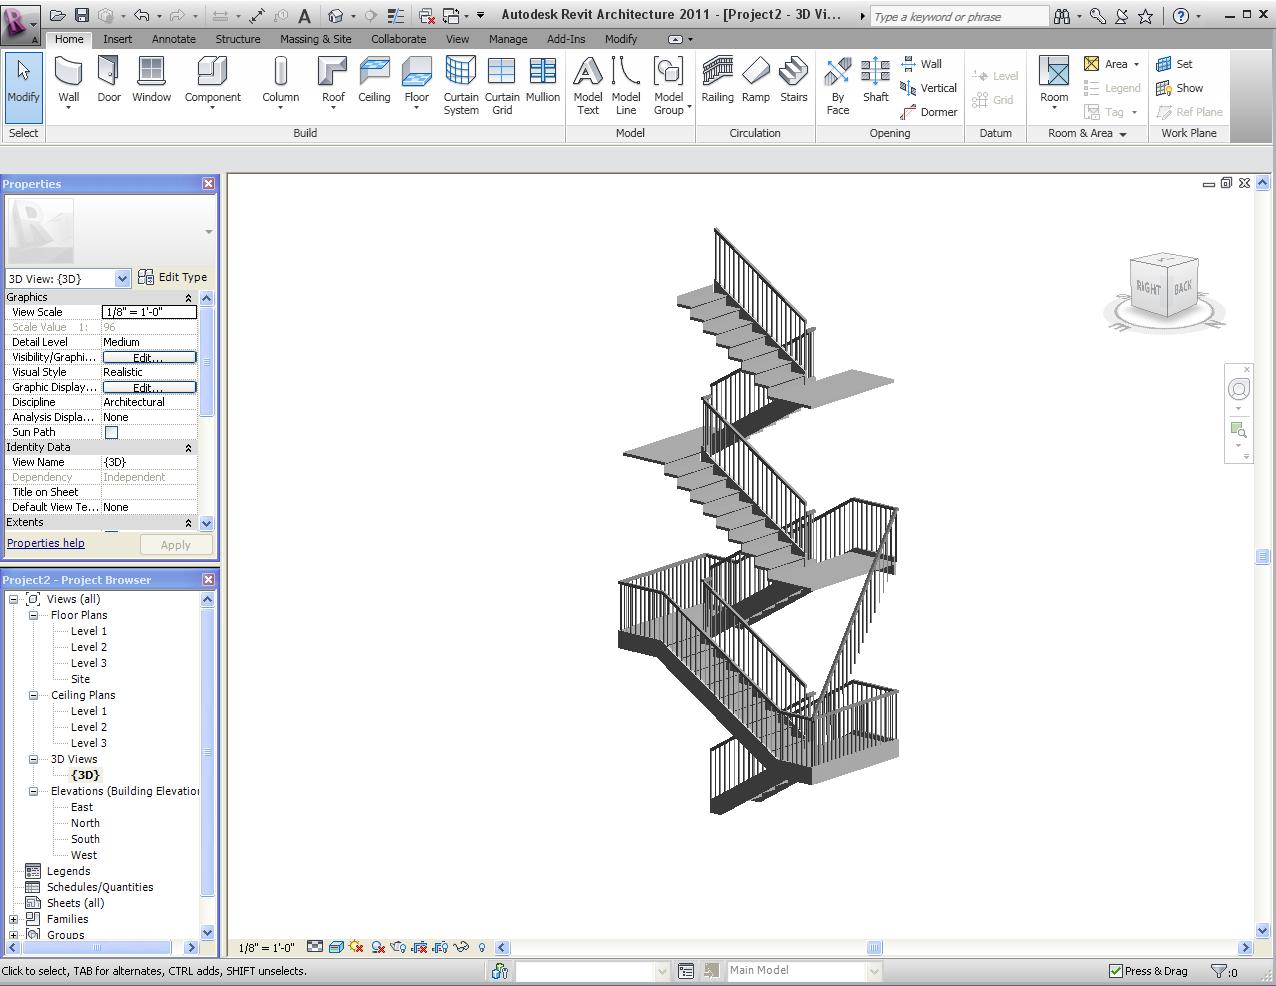Click the Project Browser vertical scrollbar
This screenshot has width=1276, height=986.
pyautogui.click(x=208, y=765)
